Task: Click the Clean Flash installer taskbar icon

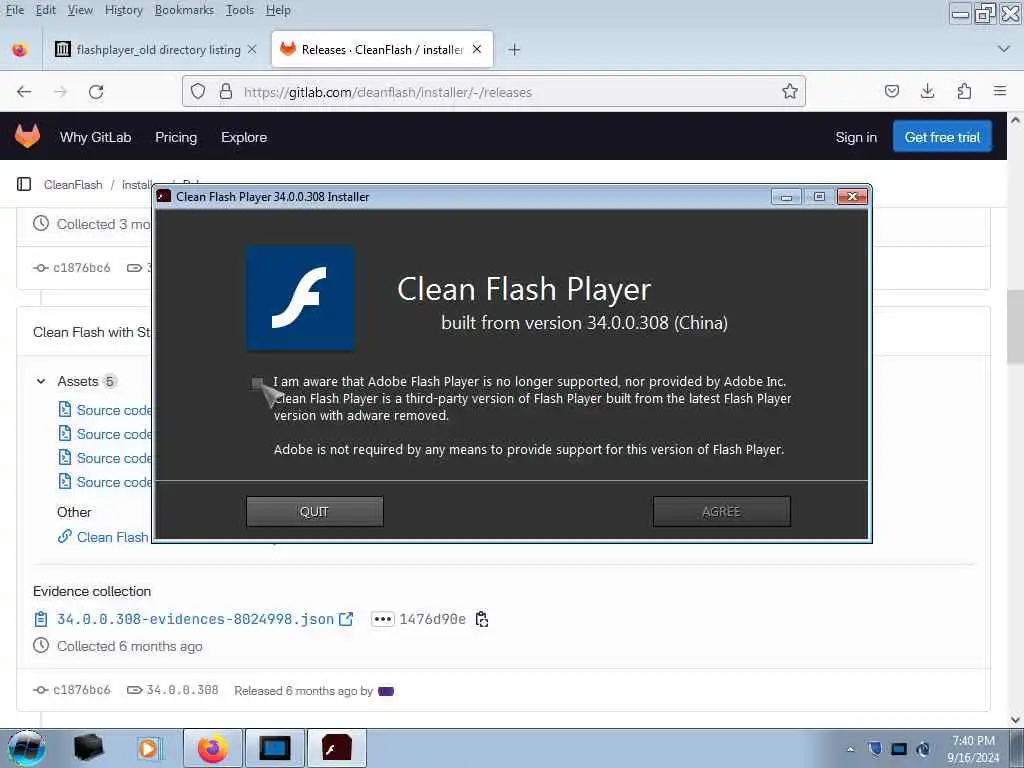Action: pyautogui.click(x=336, y=748)
